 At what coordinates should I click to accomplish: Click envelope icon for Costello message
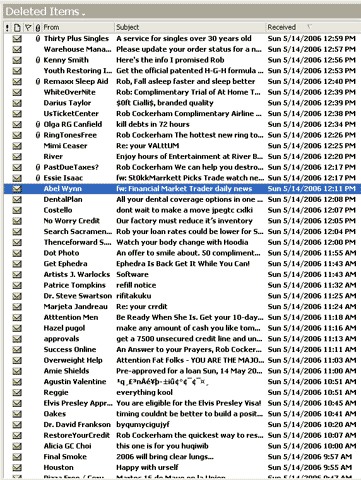17,210
